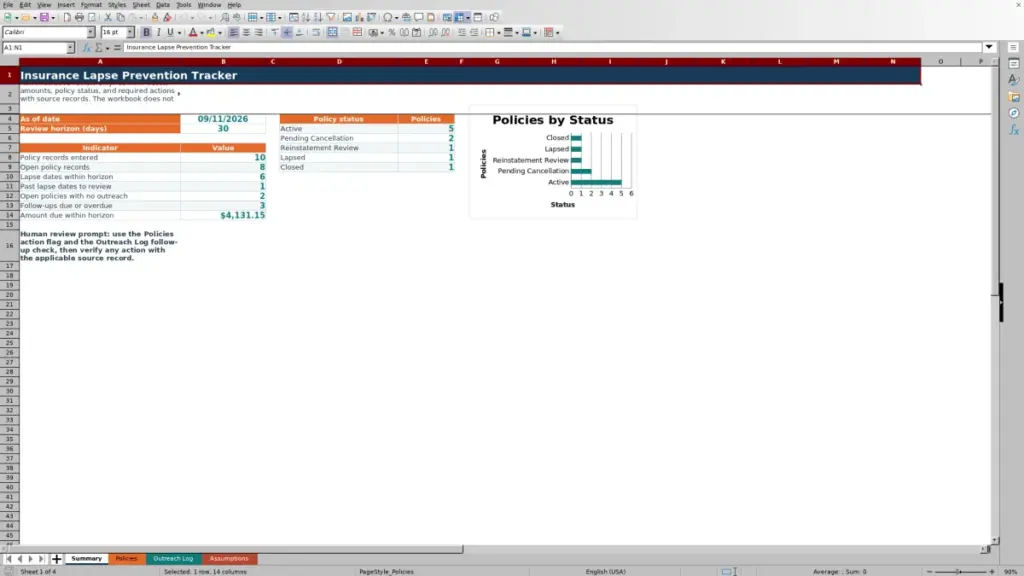Open the sidebar Navigator compass icon

[x=1014, y=114]
